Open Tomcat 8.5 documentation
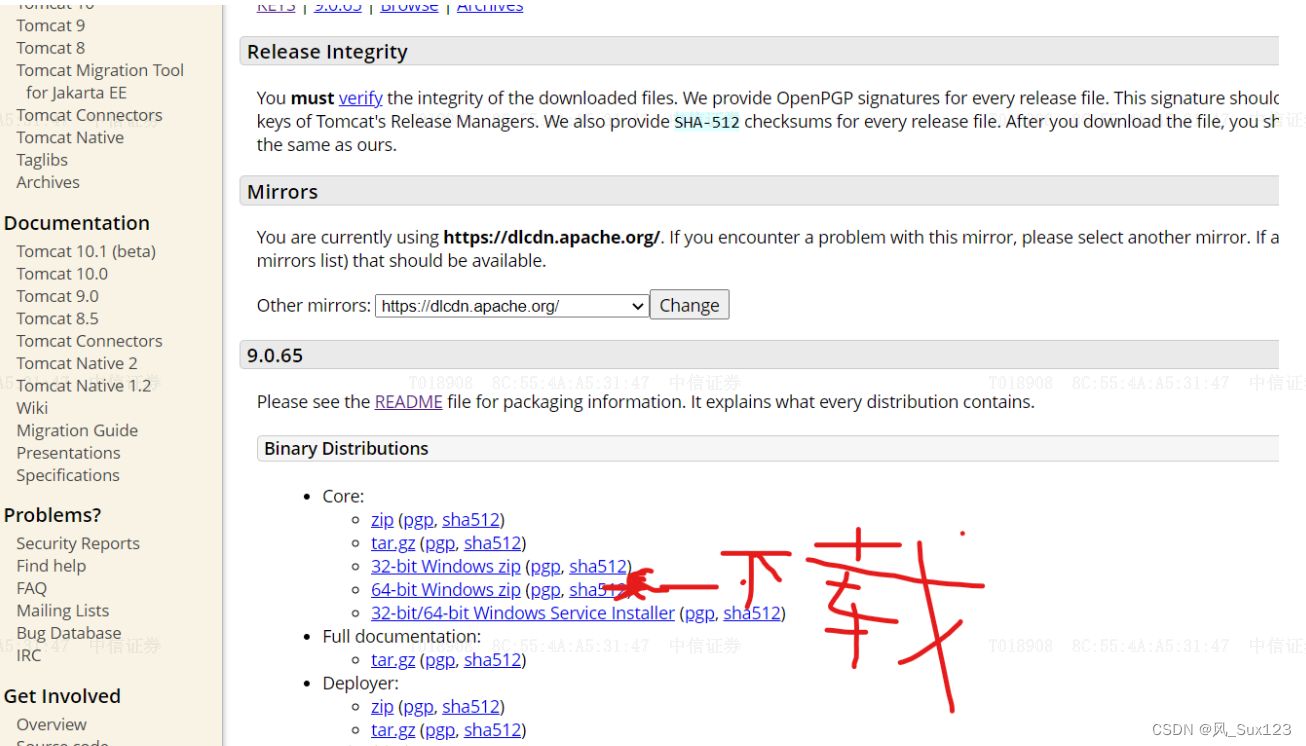This screenshot has height=746, width=1306. pyautogui.click(x=58, y=318)
